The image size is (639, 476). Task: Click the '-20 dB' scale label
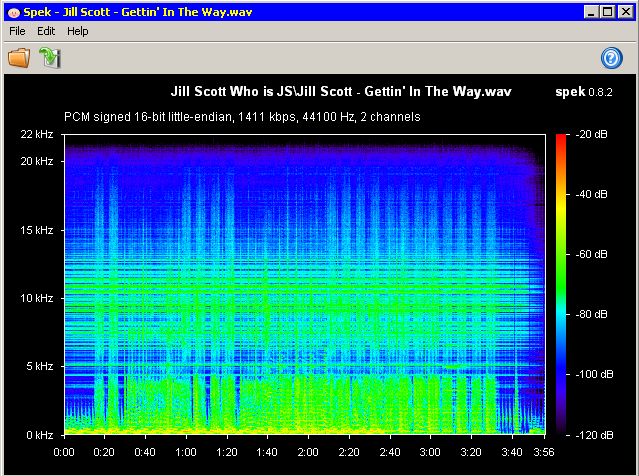coord(591,134)
